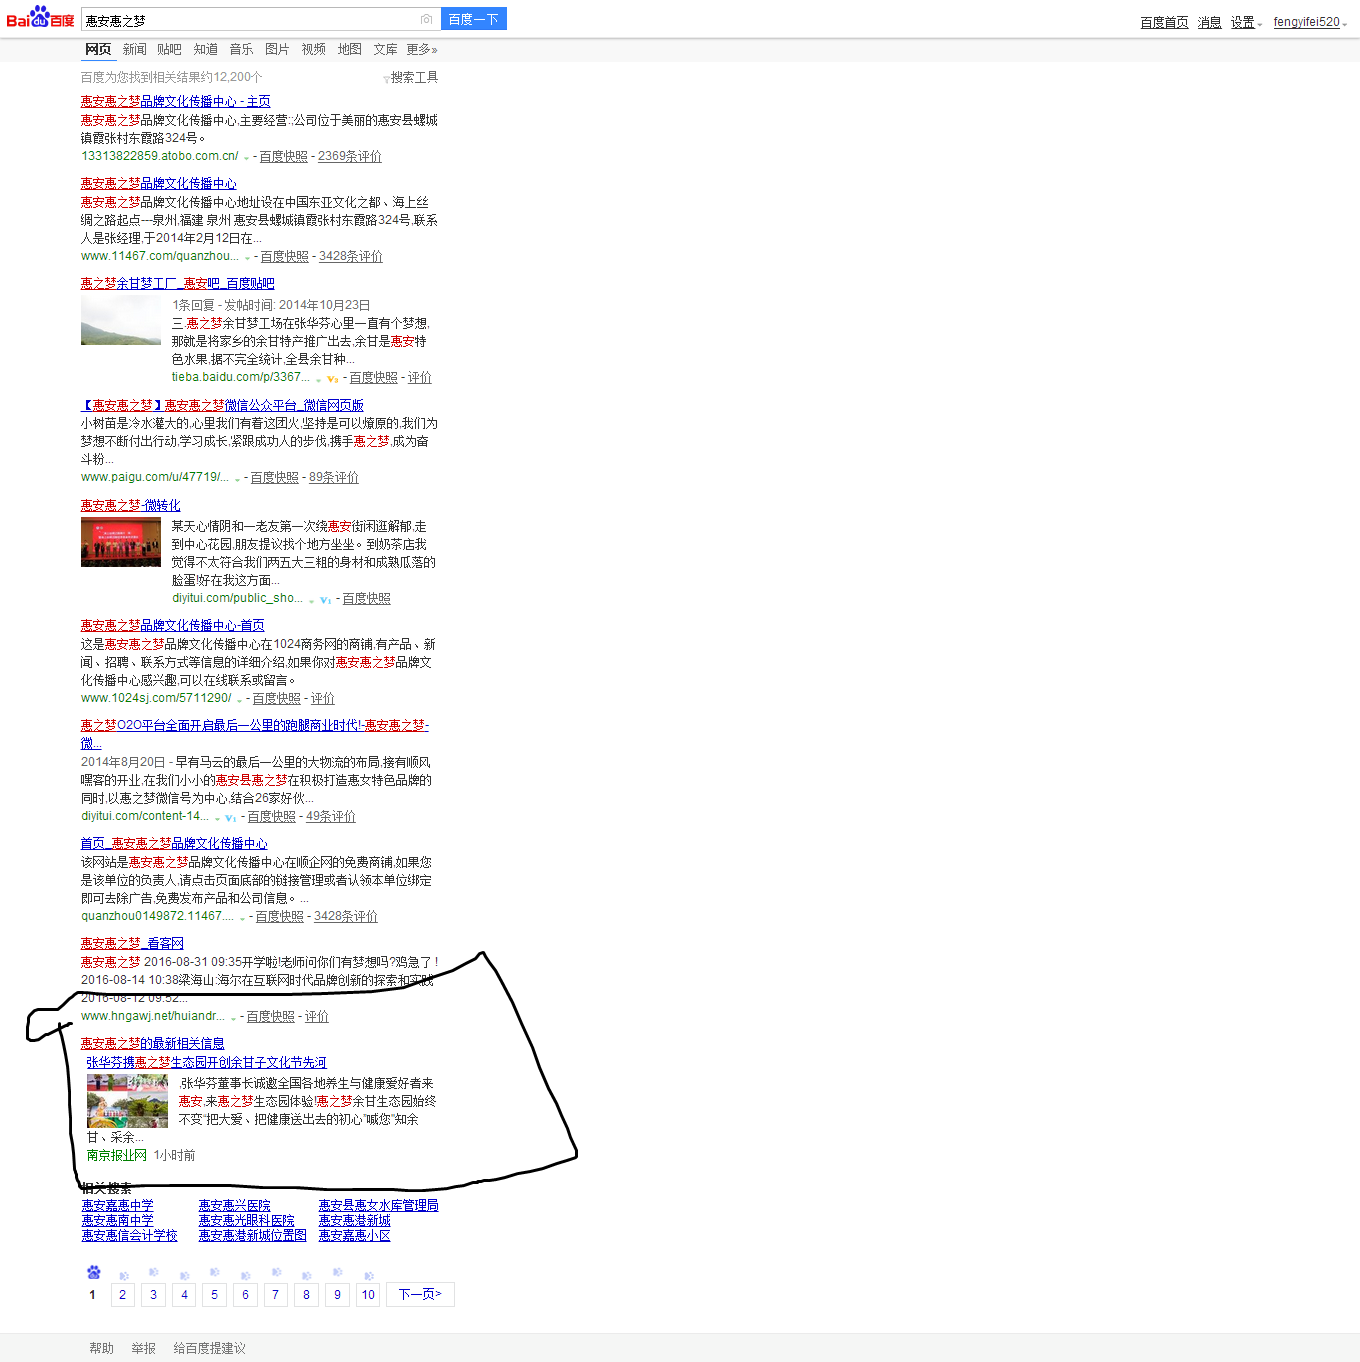Open result 惠之梦余甘梦工厂_惠安吧_百度贴吧
The image size is (1360, 1362).
click(x=178, y=284)
